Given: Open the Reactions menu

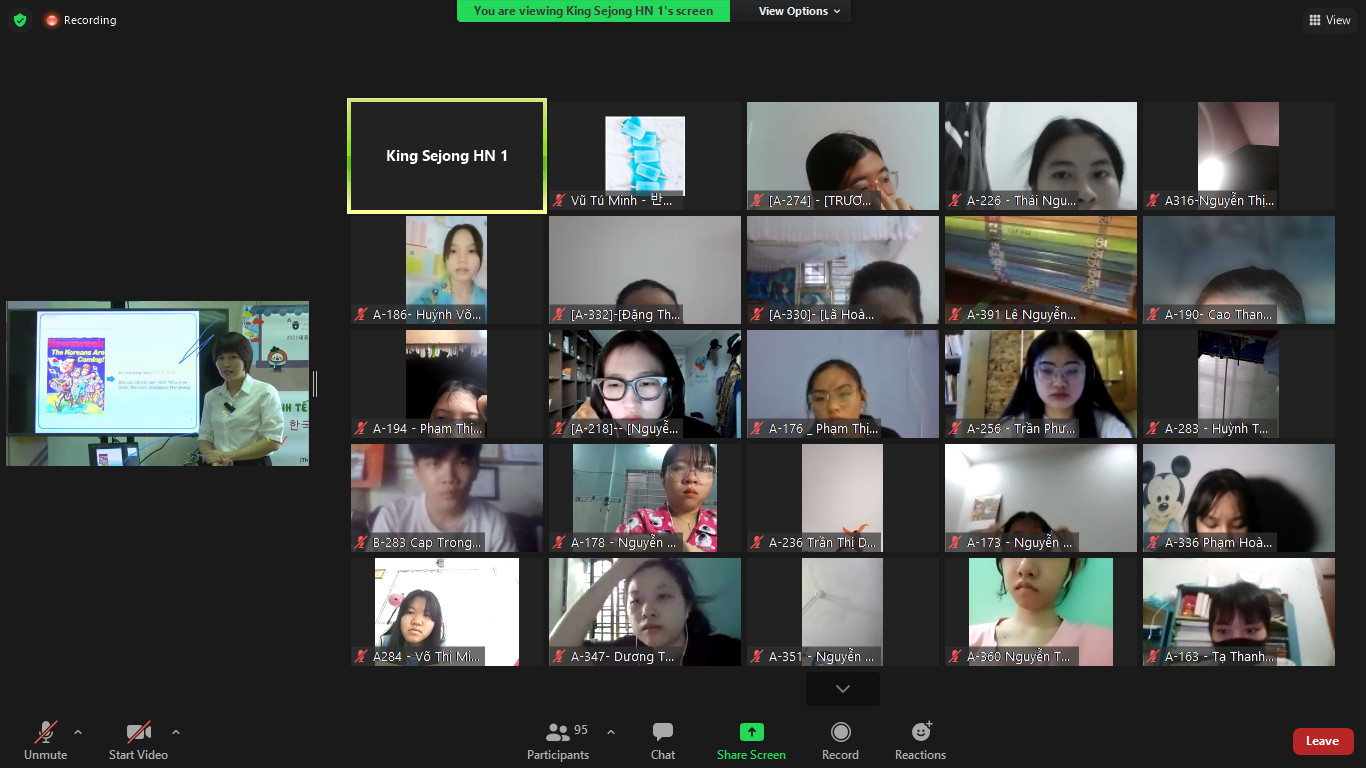Looking at the screenshot, I should (x=920, y=740).
